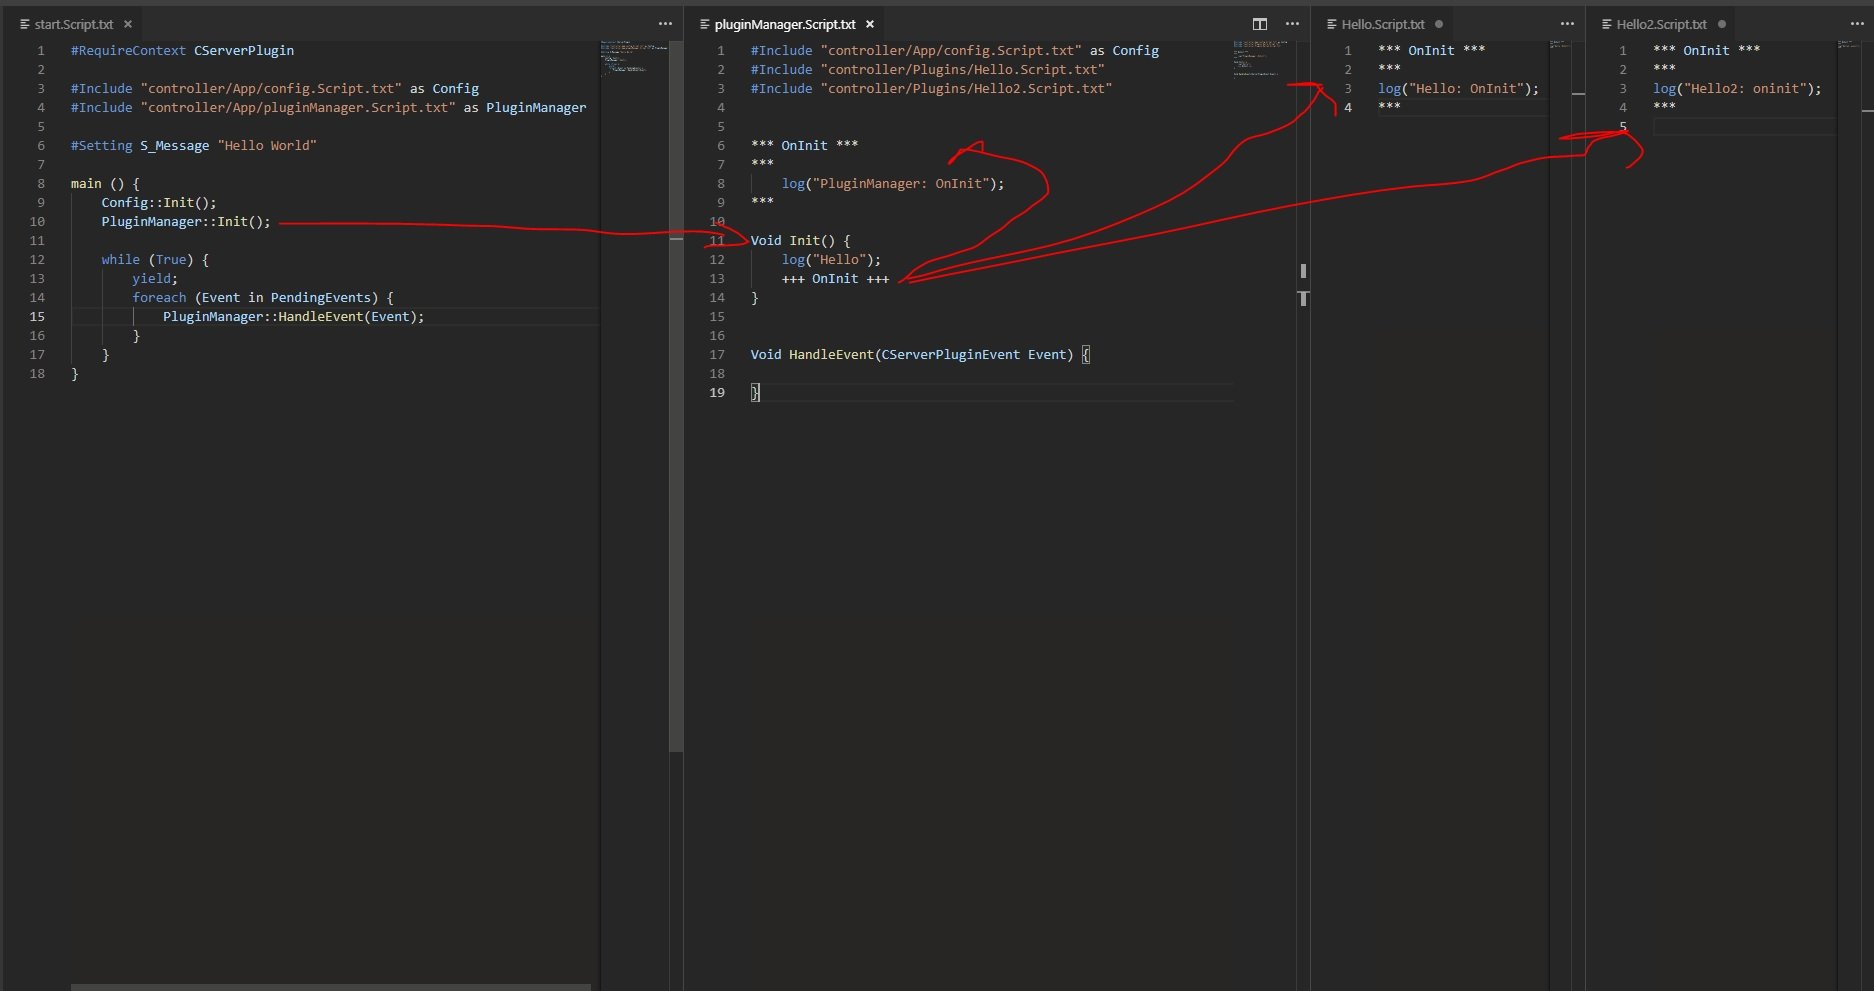1874x991 pixels.
Task: Close the start.Script.txt tab
Action: pyautogui.click(x=128, y=24)
